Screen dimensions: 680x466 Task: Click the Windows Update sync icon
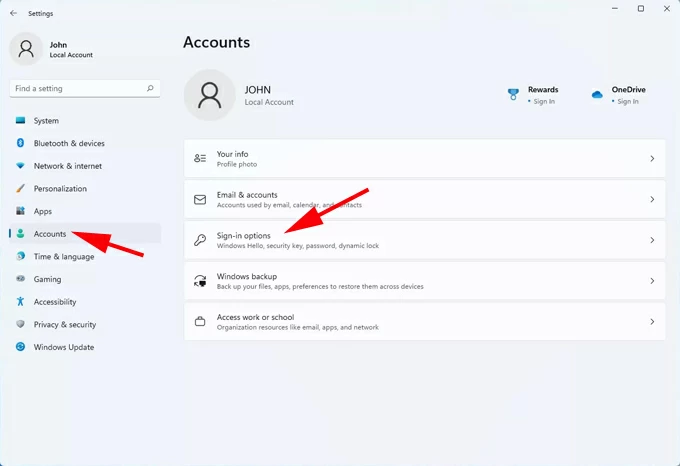pyautogui.click(x=20, y=347)
